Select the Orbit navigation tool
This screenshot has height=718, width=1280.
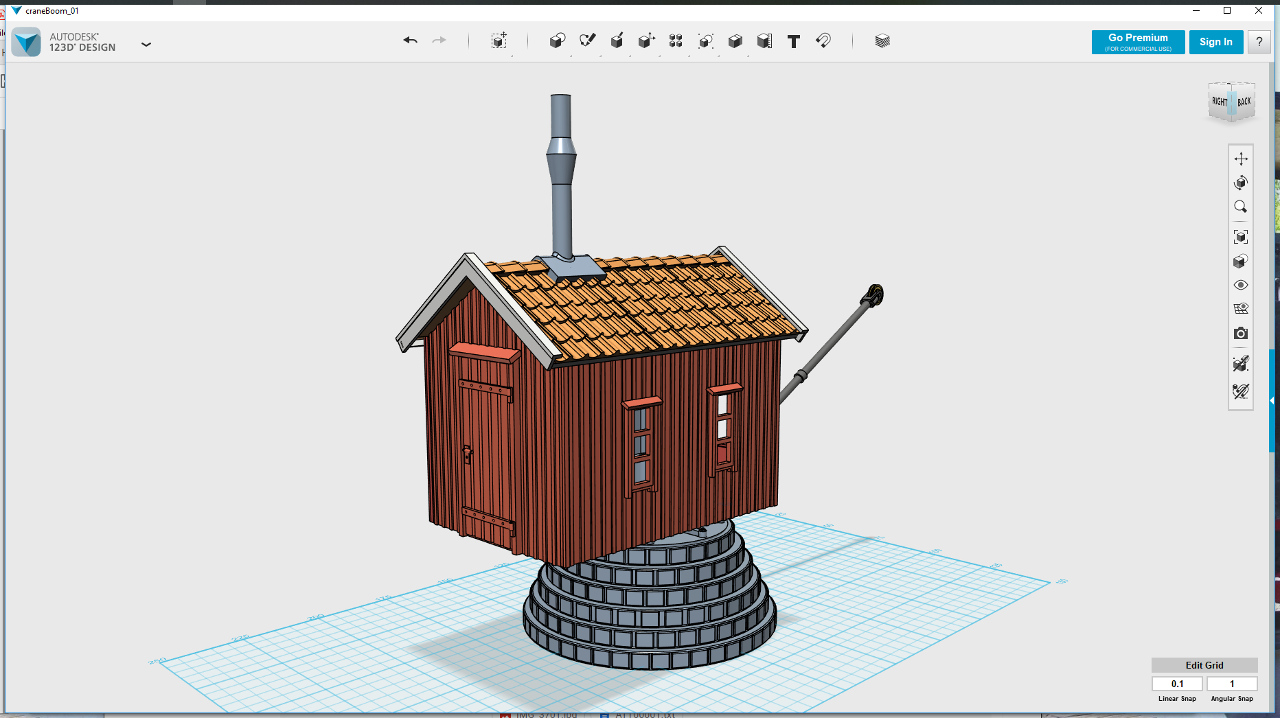(x=1241, y=183)
